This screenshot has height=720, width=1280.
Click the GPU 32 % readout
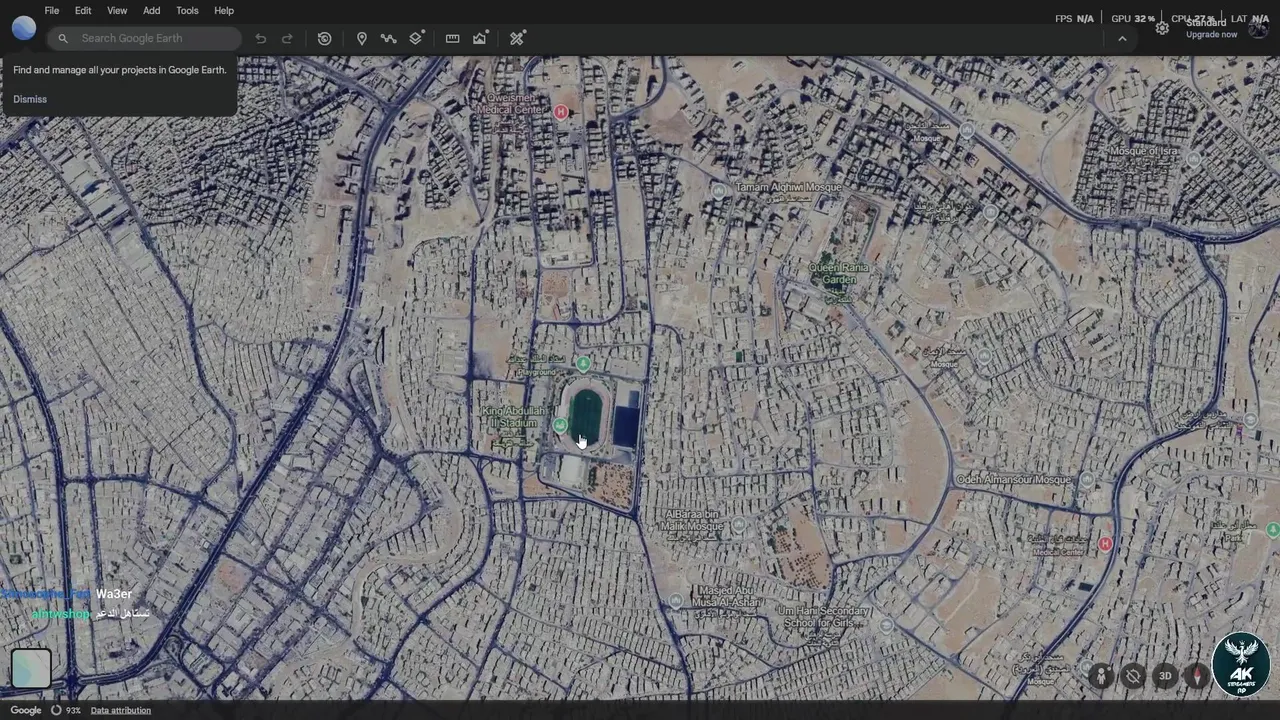tap(1133, 19)
